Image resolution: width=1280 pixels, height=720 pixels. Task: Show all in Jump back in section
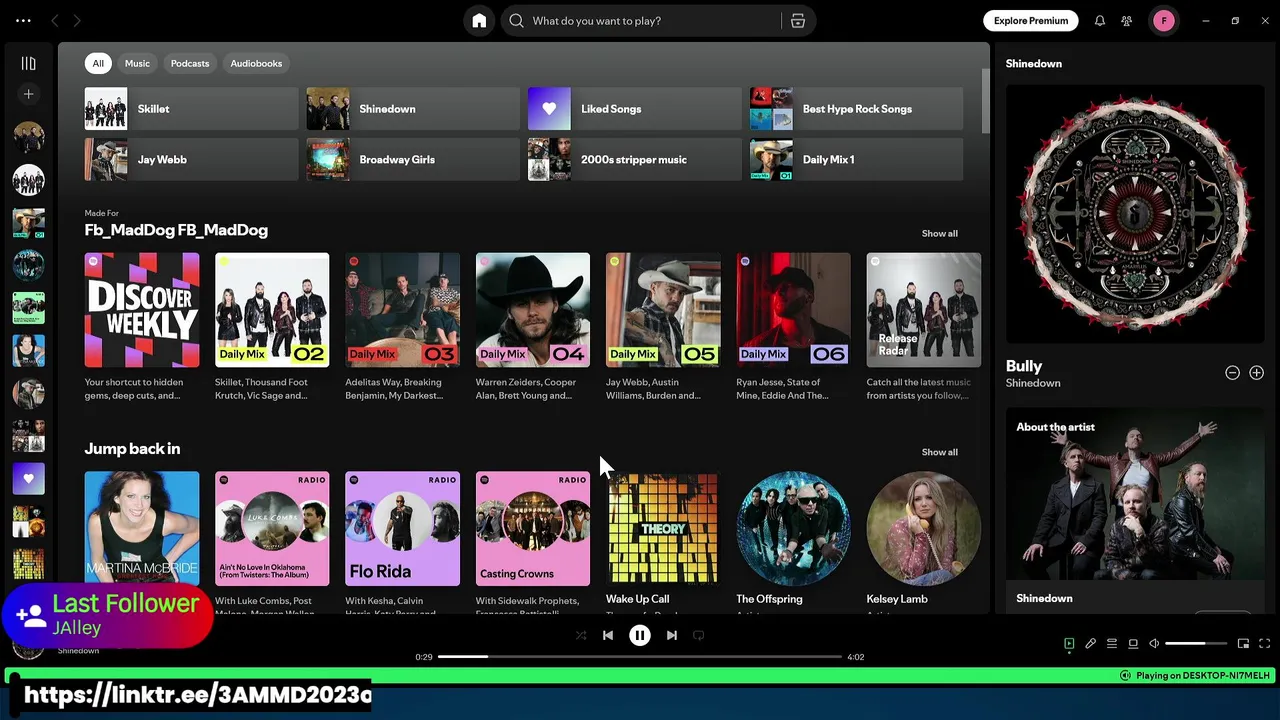939,452
